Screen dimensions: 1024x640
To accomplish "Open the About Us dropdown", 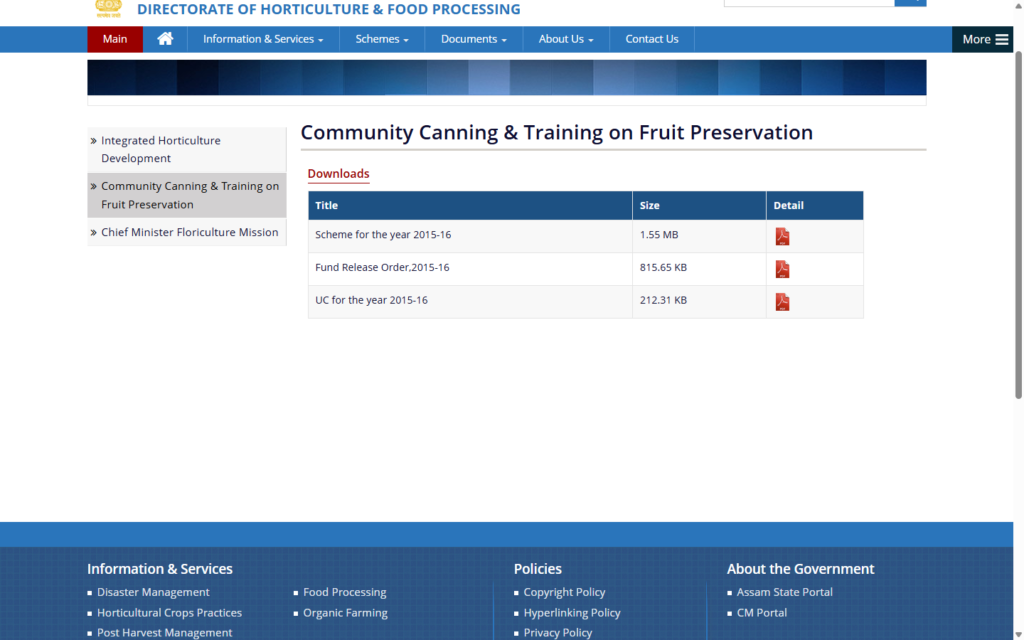I will pos(566,39).
